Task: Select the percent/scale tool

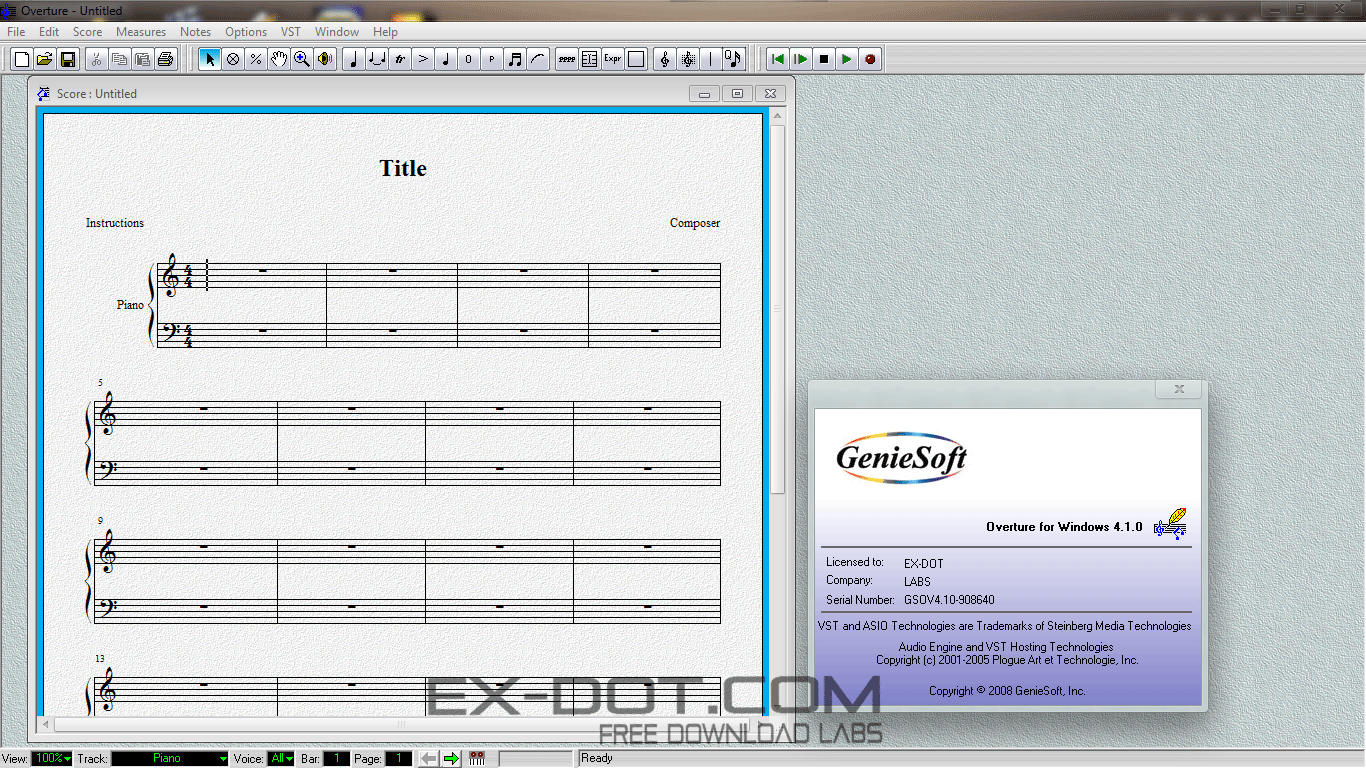Action: pyautogui.click(x=256, y=59)
